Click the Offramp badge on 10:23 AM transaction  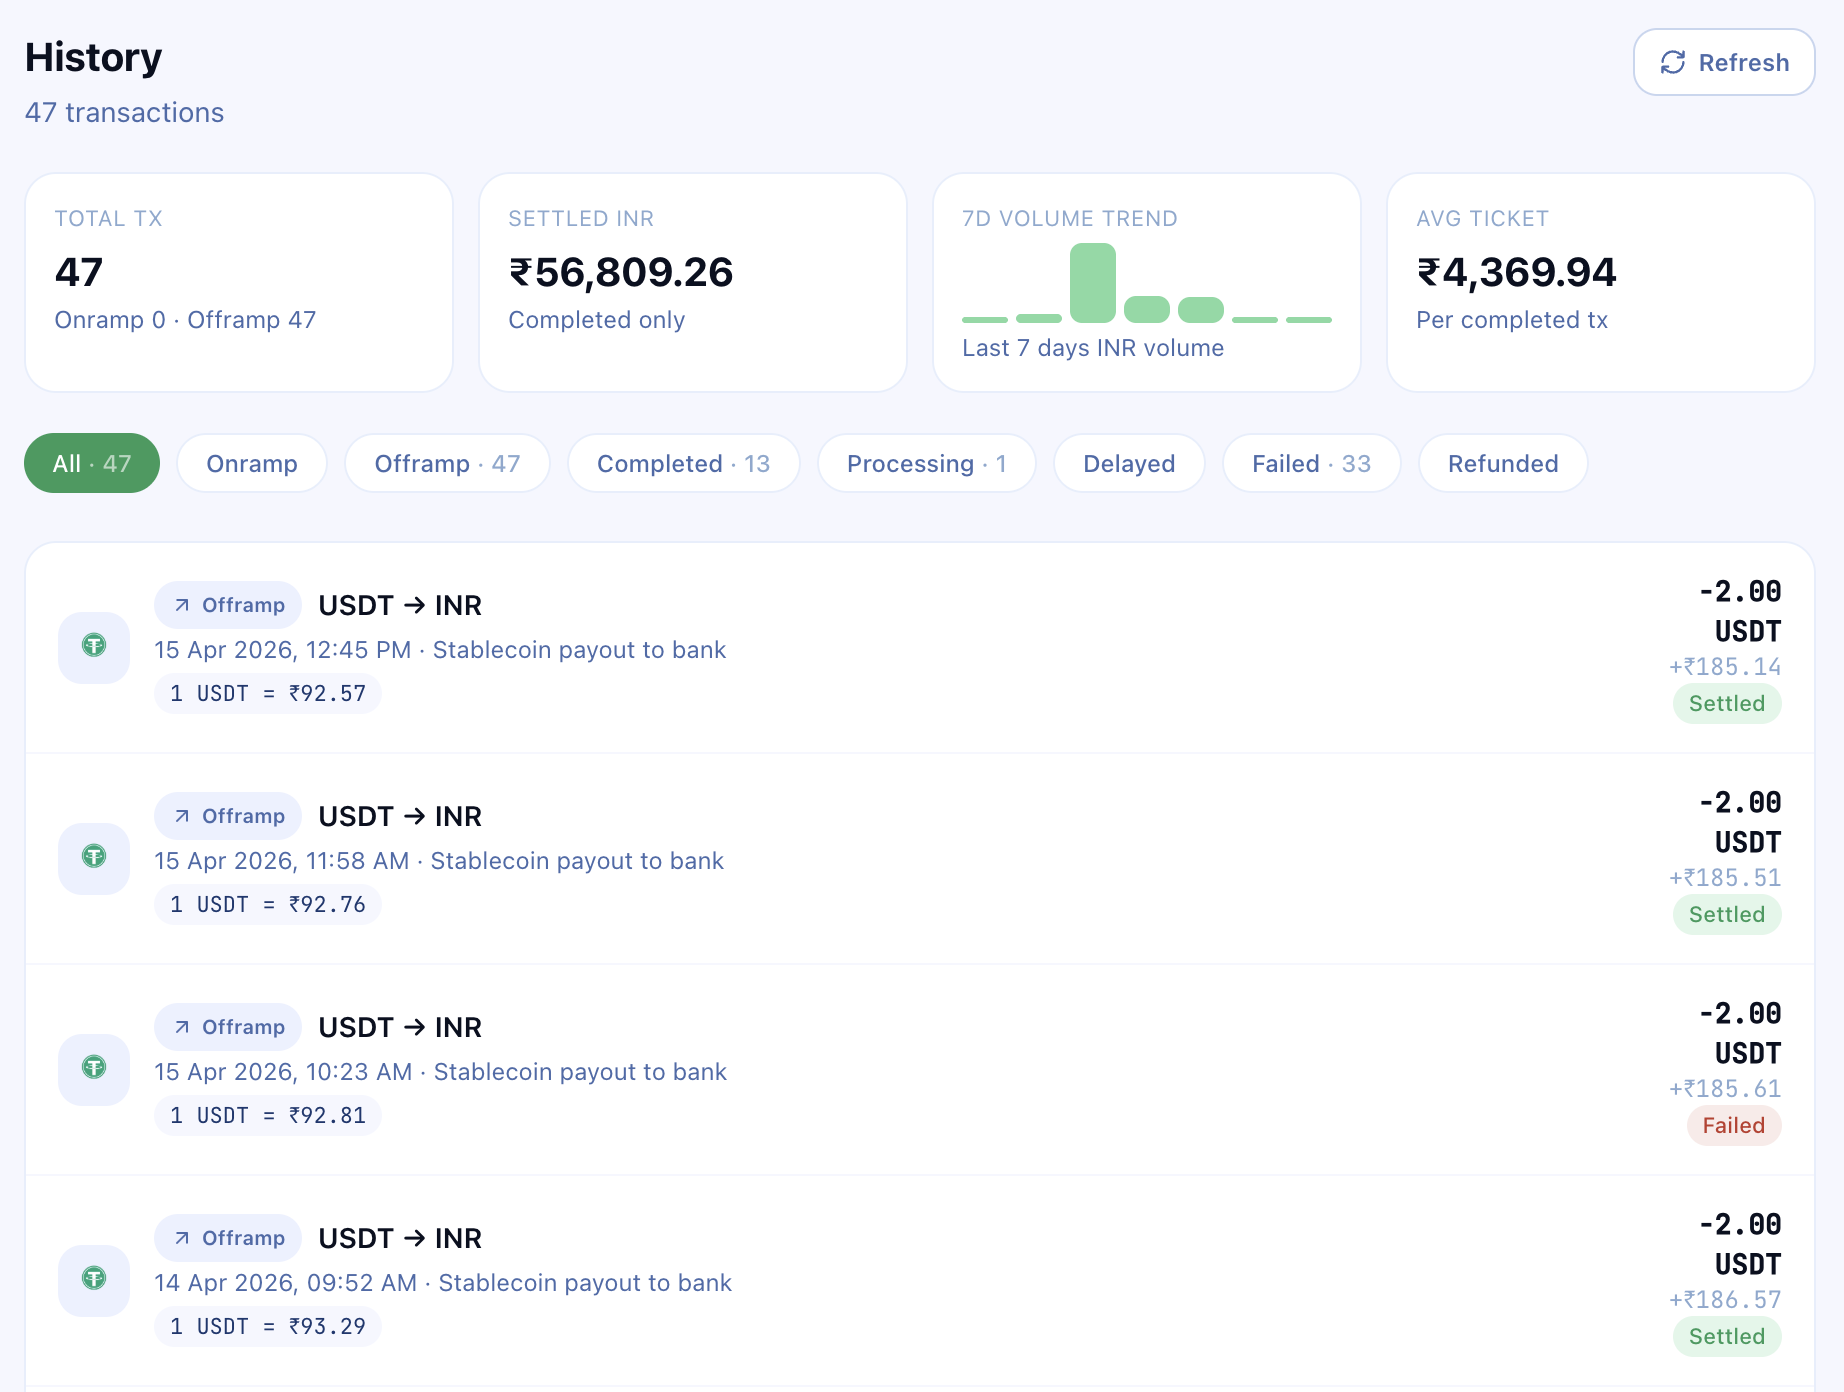point(228,1027)
